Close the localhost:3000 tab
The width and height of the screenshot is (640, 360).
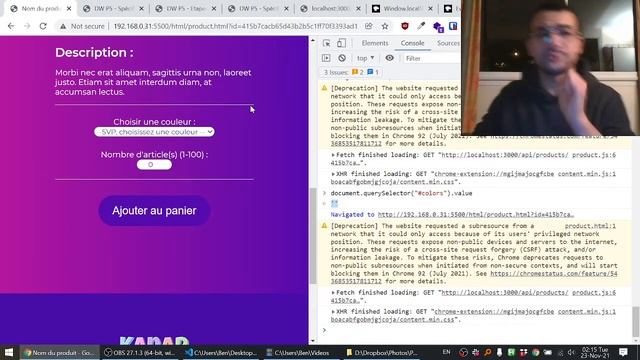coord(358,9)
